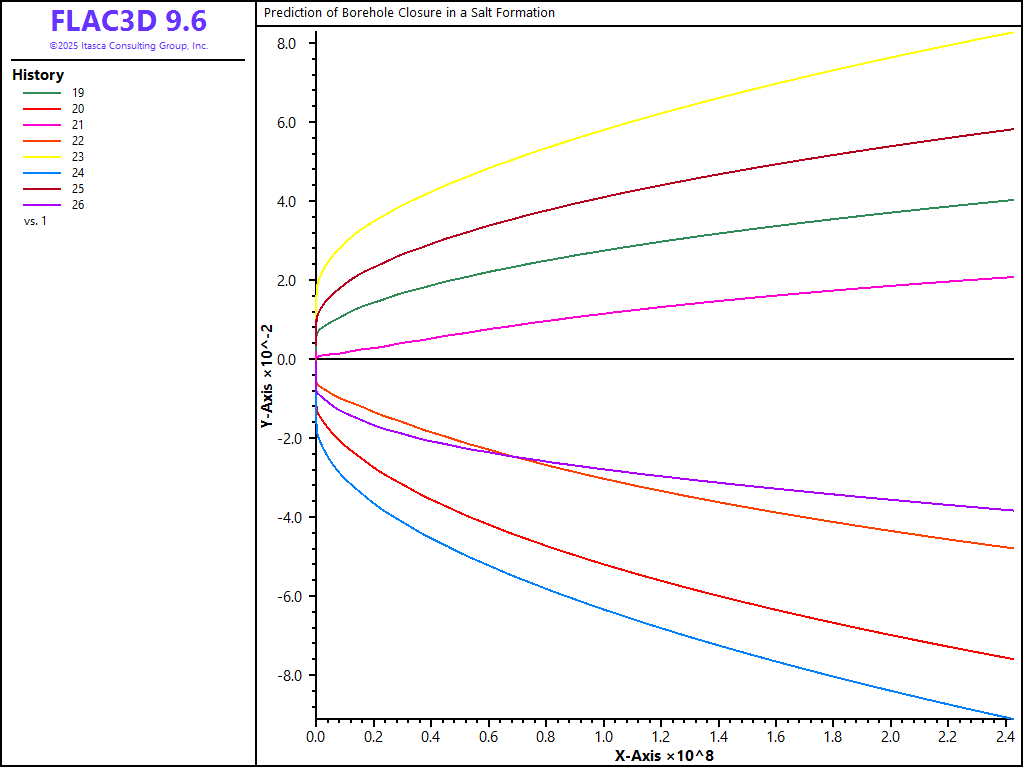
Task: Select the "vs. 1" legend text
Action: 35,221
